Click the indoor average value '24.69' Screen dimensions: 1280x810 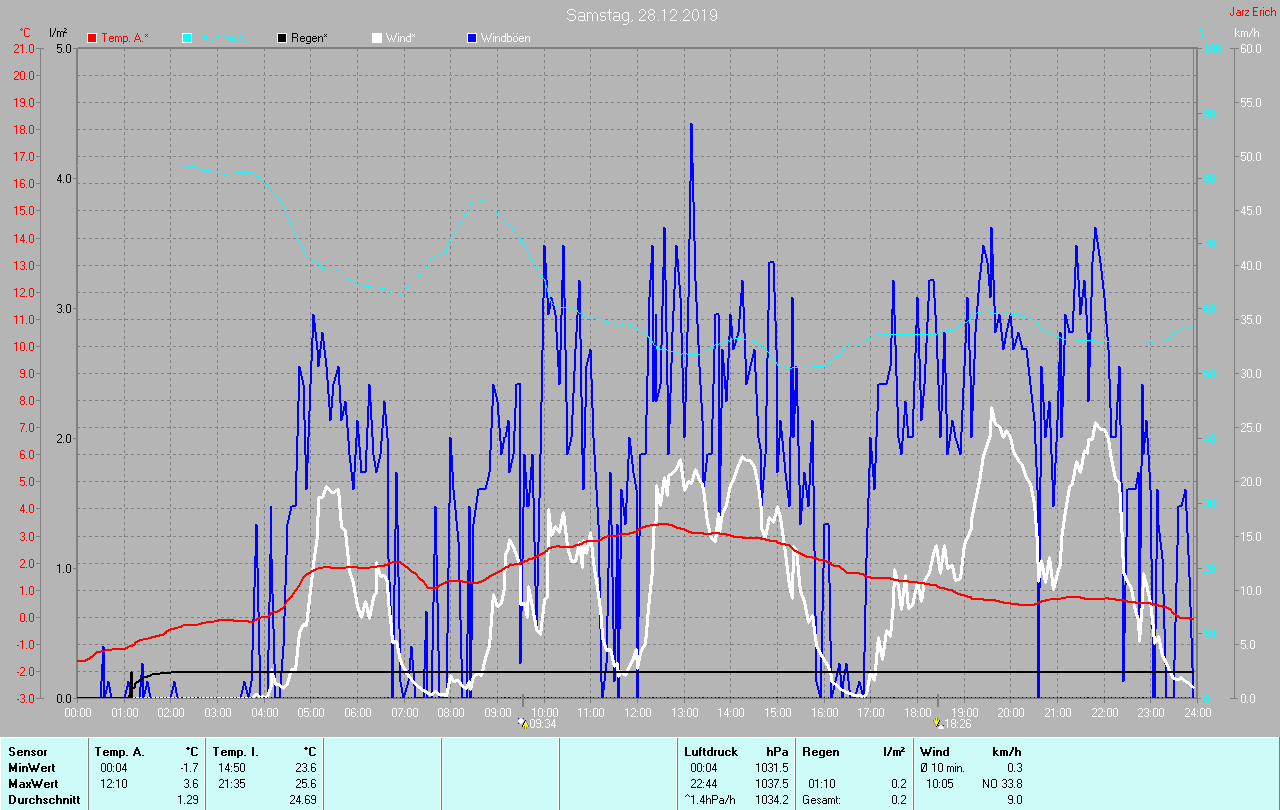point(302,800)
